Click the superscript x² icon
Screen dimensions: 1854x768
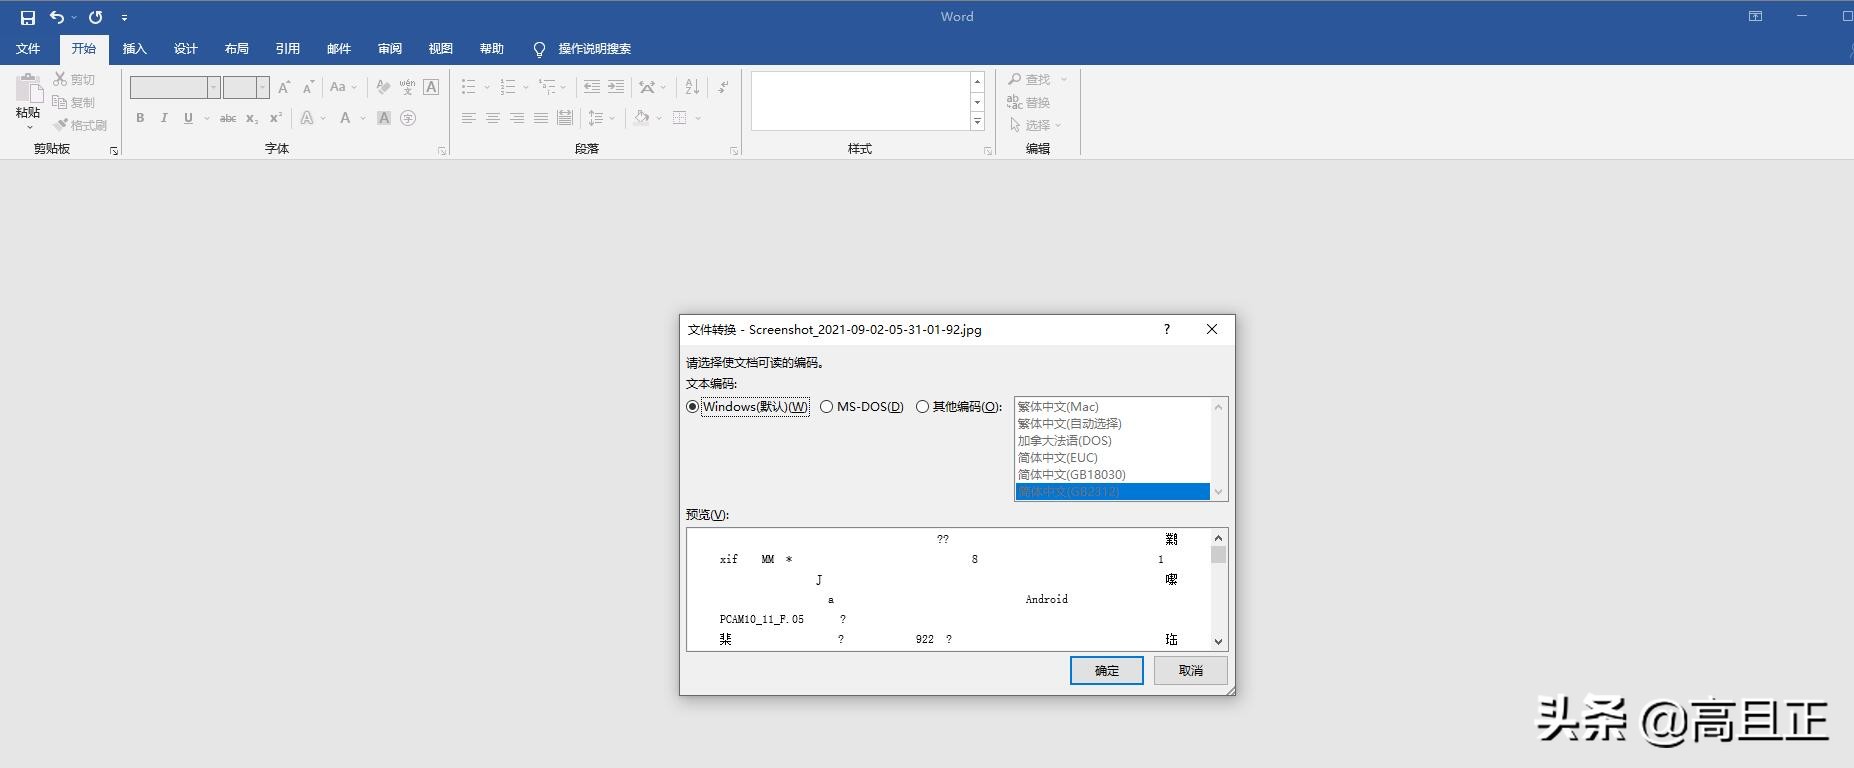click(x=276, y=118)
